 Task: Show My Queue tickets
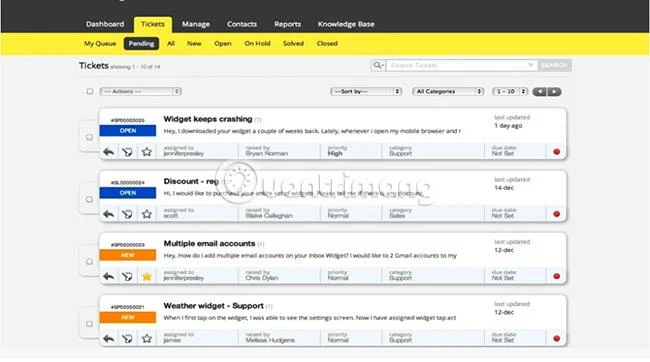tap(100, 44)
